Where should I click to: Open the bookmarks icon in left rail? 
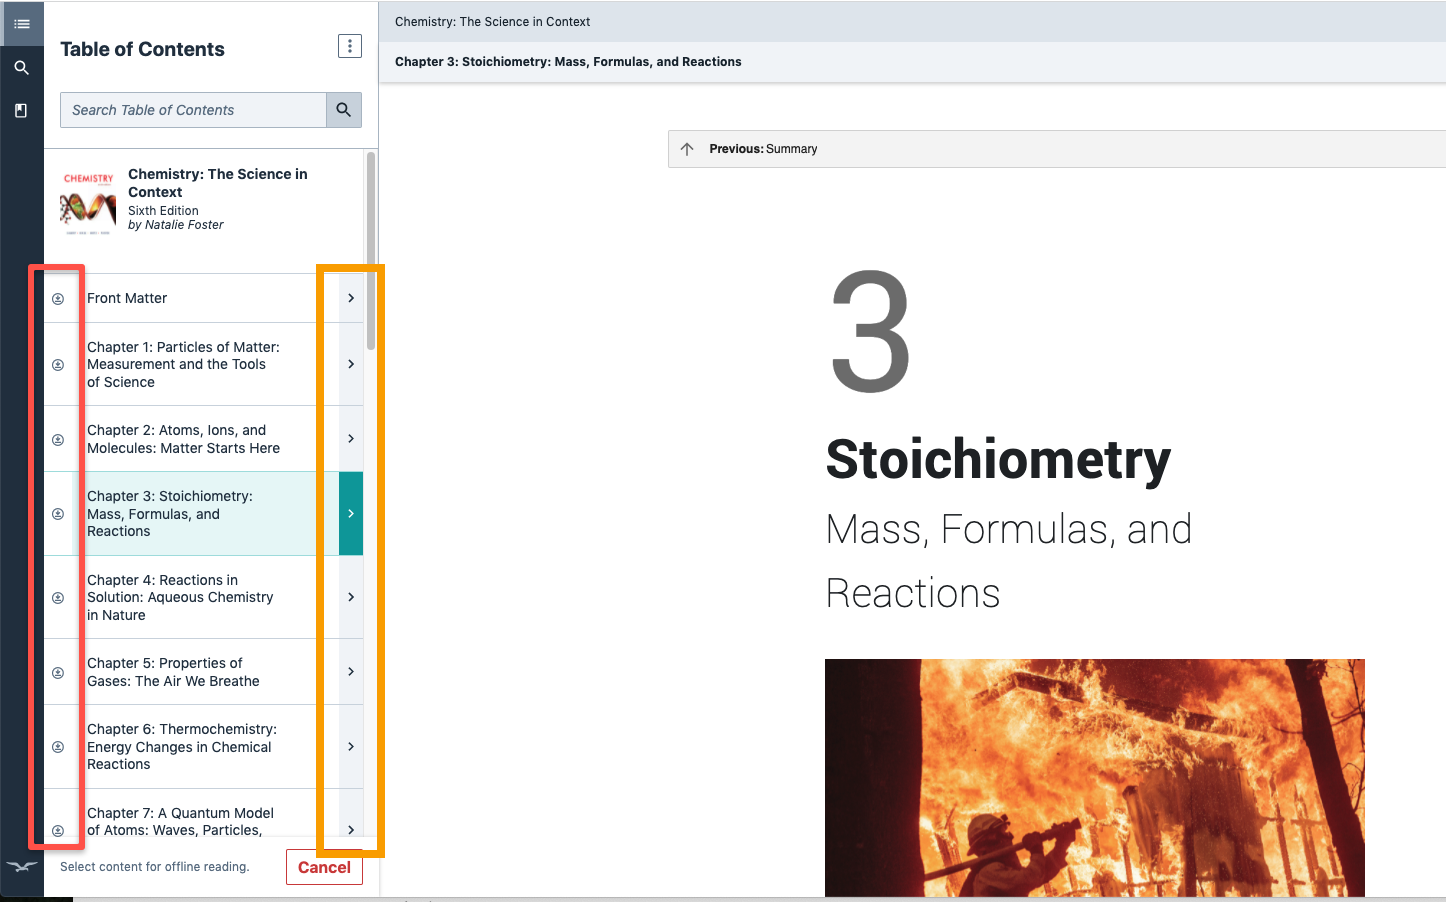[x=21, y=111]
